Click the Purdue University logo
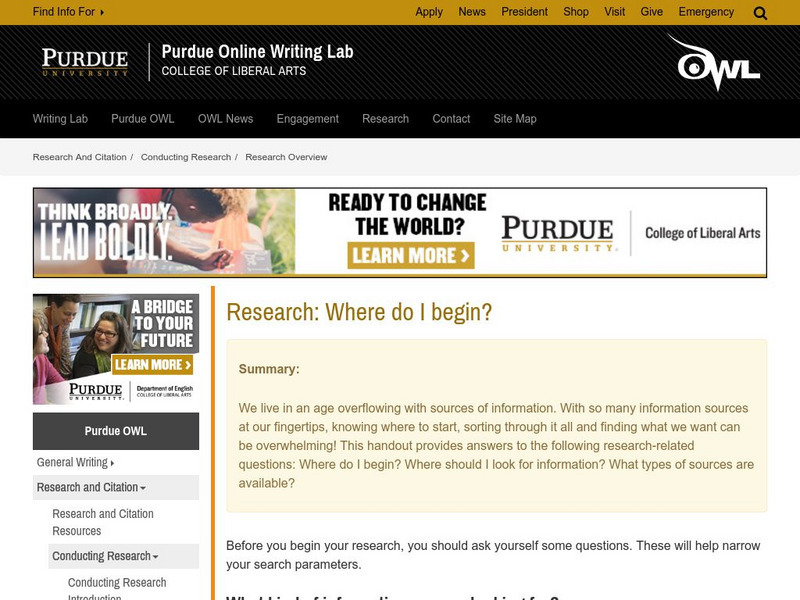Screen dimensions: 800x600 [85, 62]
